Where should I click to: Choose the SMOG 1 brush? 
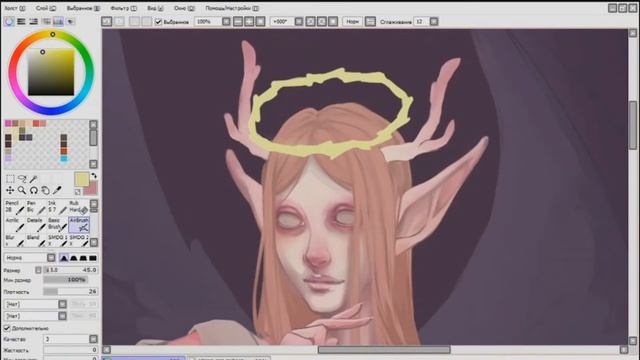tap(57, 241)
